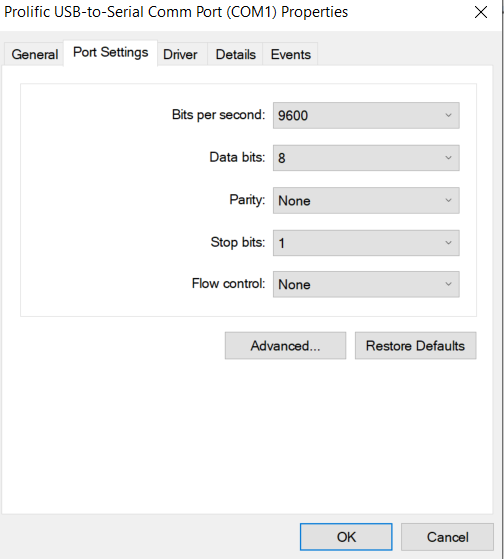Open the Stop bits field showing 1
This screenshot has width=504, height=559.
(x=366, y=243)
